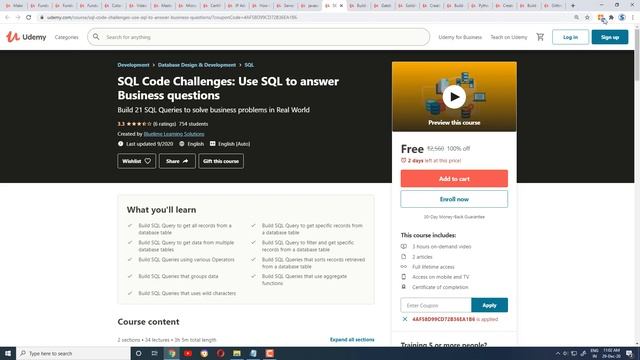Focus the Enter Coupon field
The width and height of the screenshot is (640, 360).
[x=436, y=305]
